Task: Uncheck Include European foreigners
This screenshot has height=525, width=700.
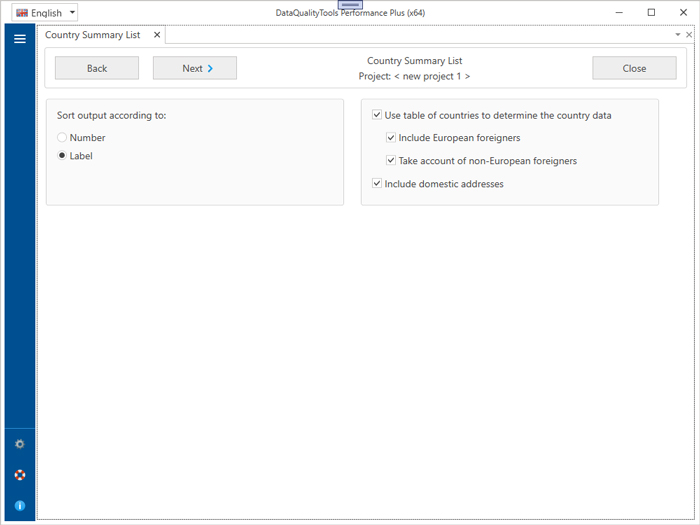Action: coord(391,138)
